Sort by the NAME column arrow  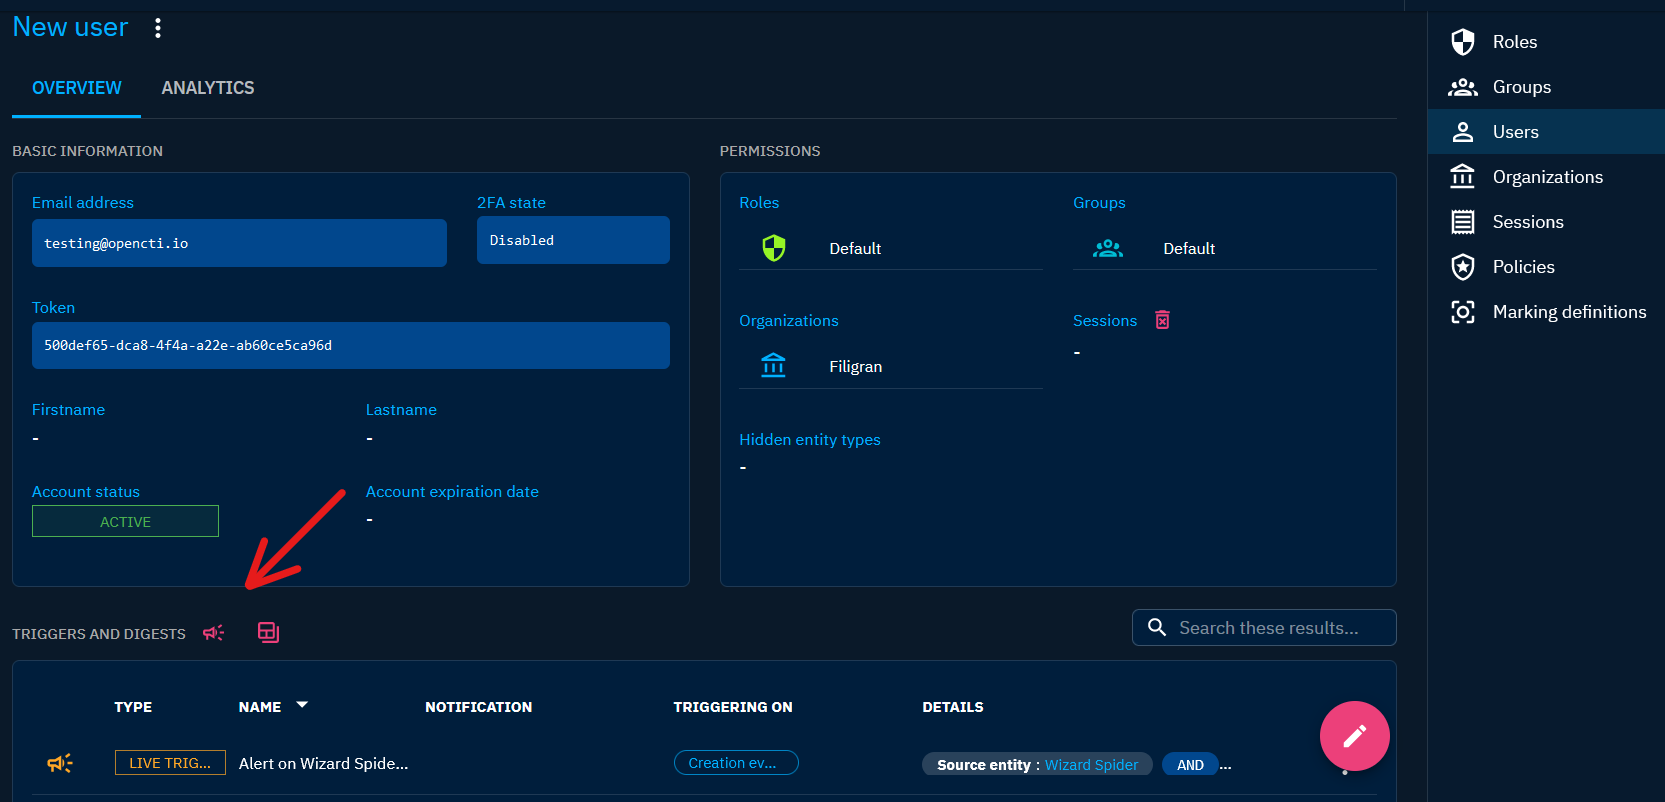click(302, 706)
